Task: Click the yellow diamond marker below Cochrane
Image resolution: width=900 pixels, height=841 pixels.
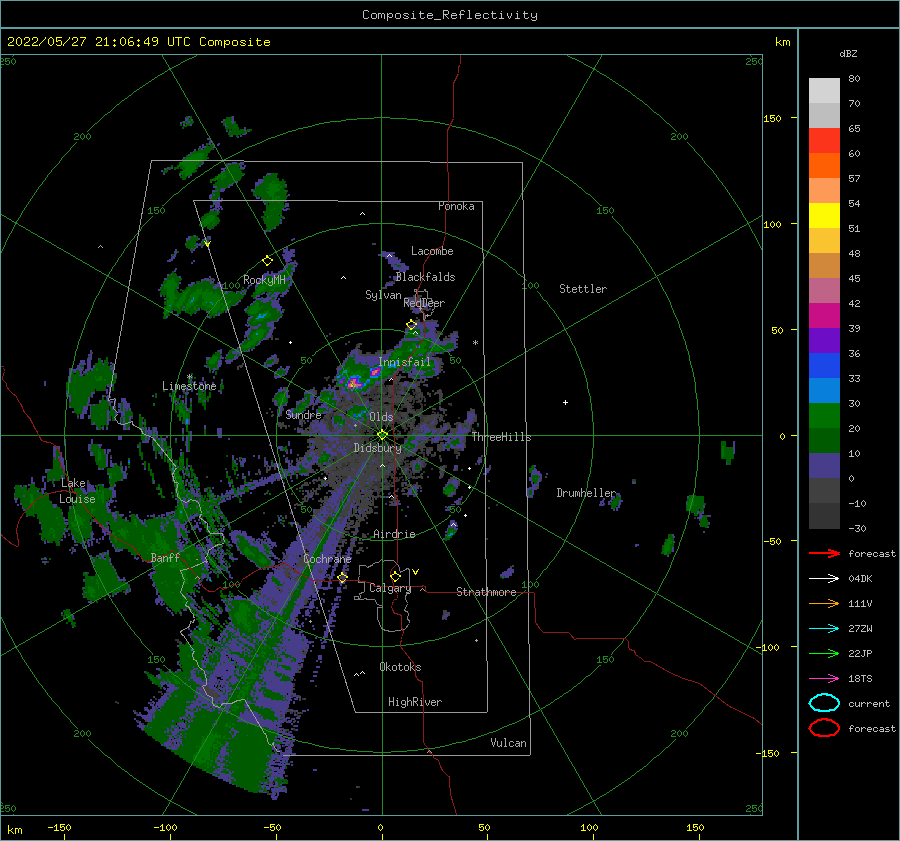Action: pyautogui.click(x=343, y=578)
